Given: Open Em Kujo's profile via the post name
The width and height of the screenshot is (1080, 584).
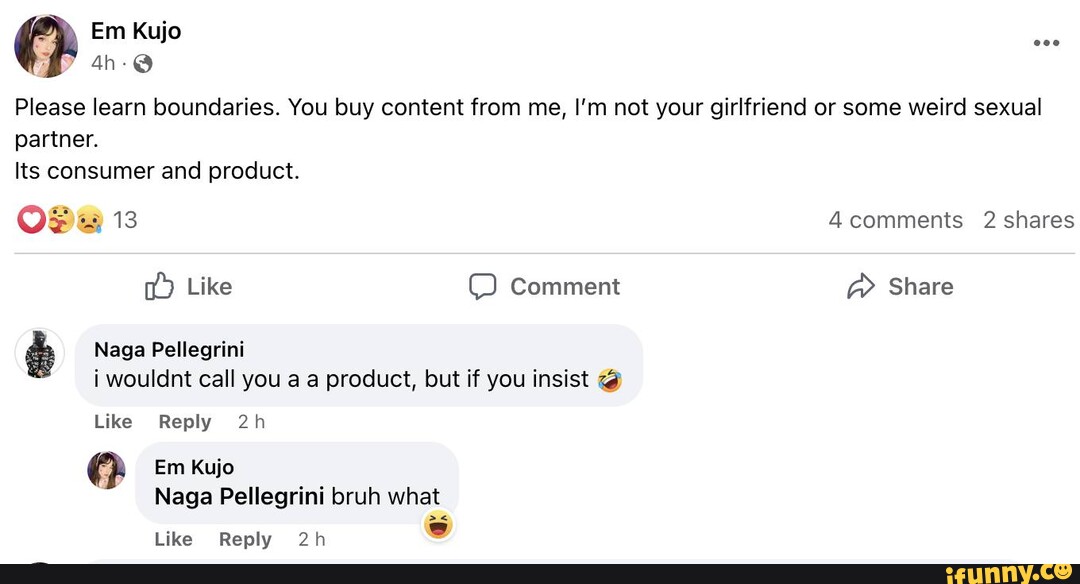Looking at the screenshot, I should pos(136,30).
